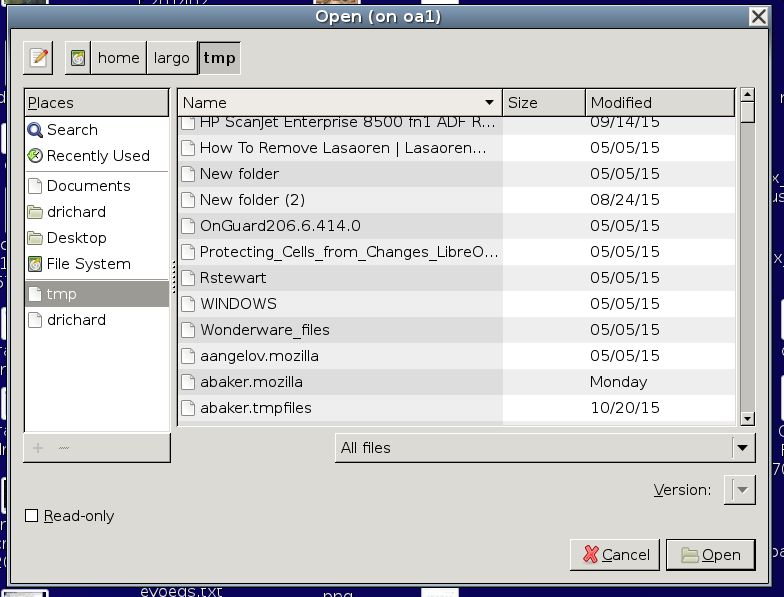Open File System in Places

tap(96, 264)
